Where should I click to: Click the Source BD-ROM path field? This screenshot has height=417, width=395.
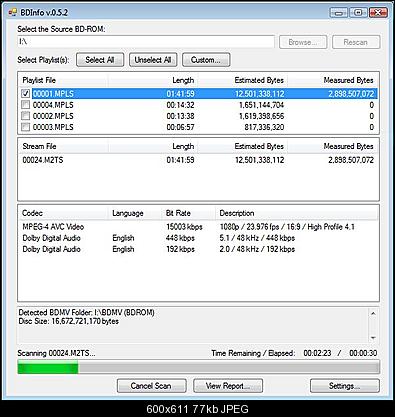[146, 42]
